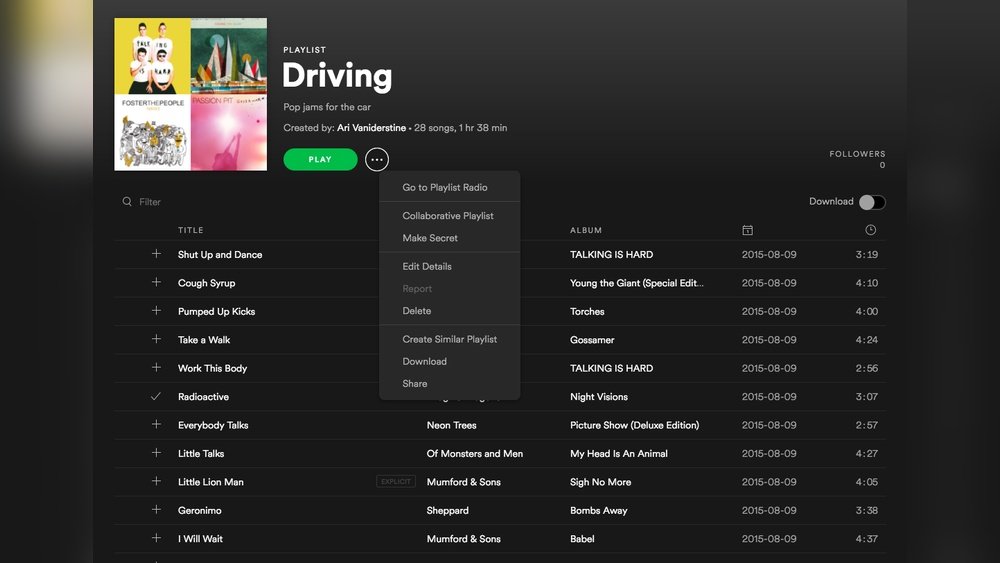This screenshot has width=1000, height=563.
Task: Open artist Sheppard
Action: (x=448, y=511)
